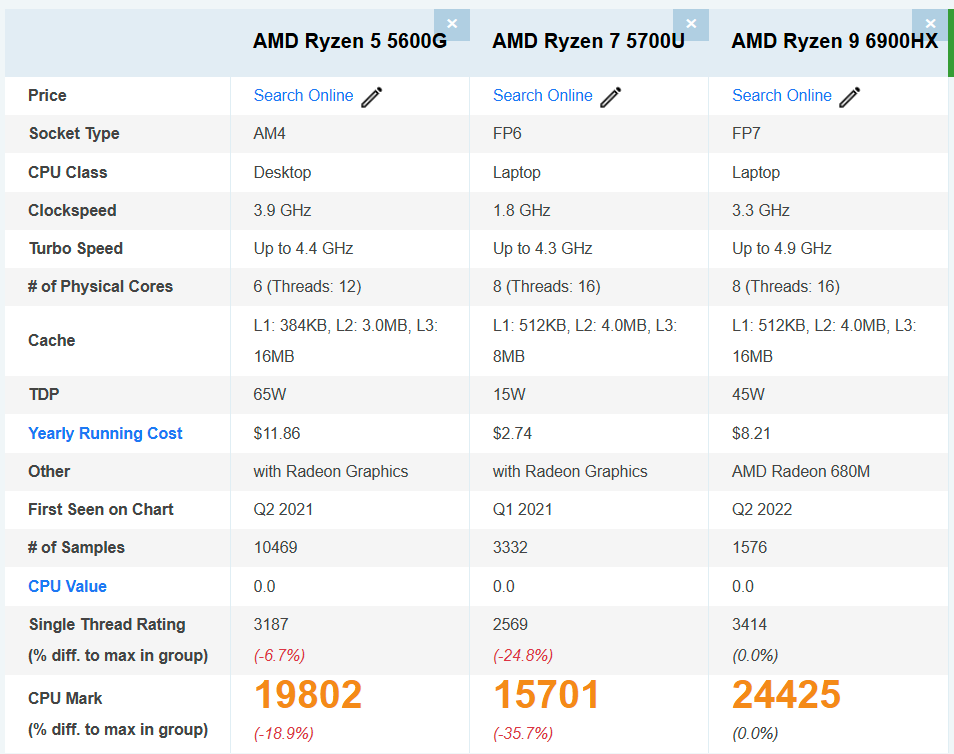This screenshot has width=954, height=754.
Task: Remove AMD Ryzen 7 5700U from comparison
Action: point(691,24)
